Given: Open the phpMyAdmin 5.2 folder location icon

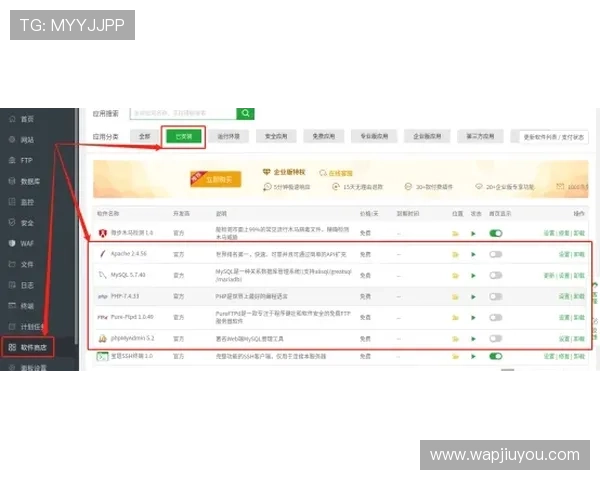Looking at the screenshot, I should [x=455, y=339].
